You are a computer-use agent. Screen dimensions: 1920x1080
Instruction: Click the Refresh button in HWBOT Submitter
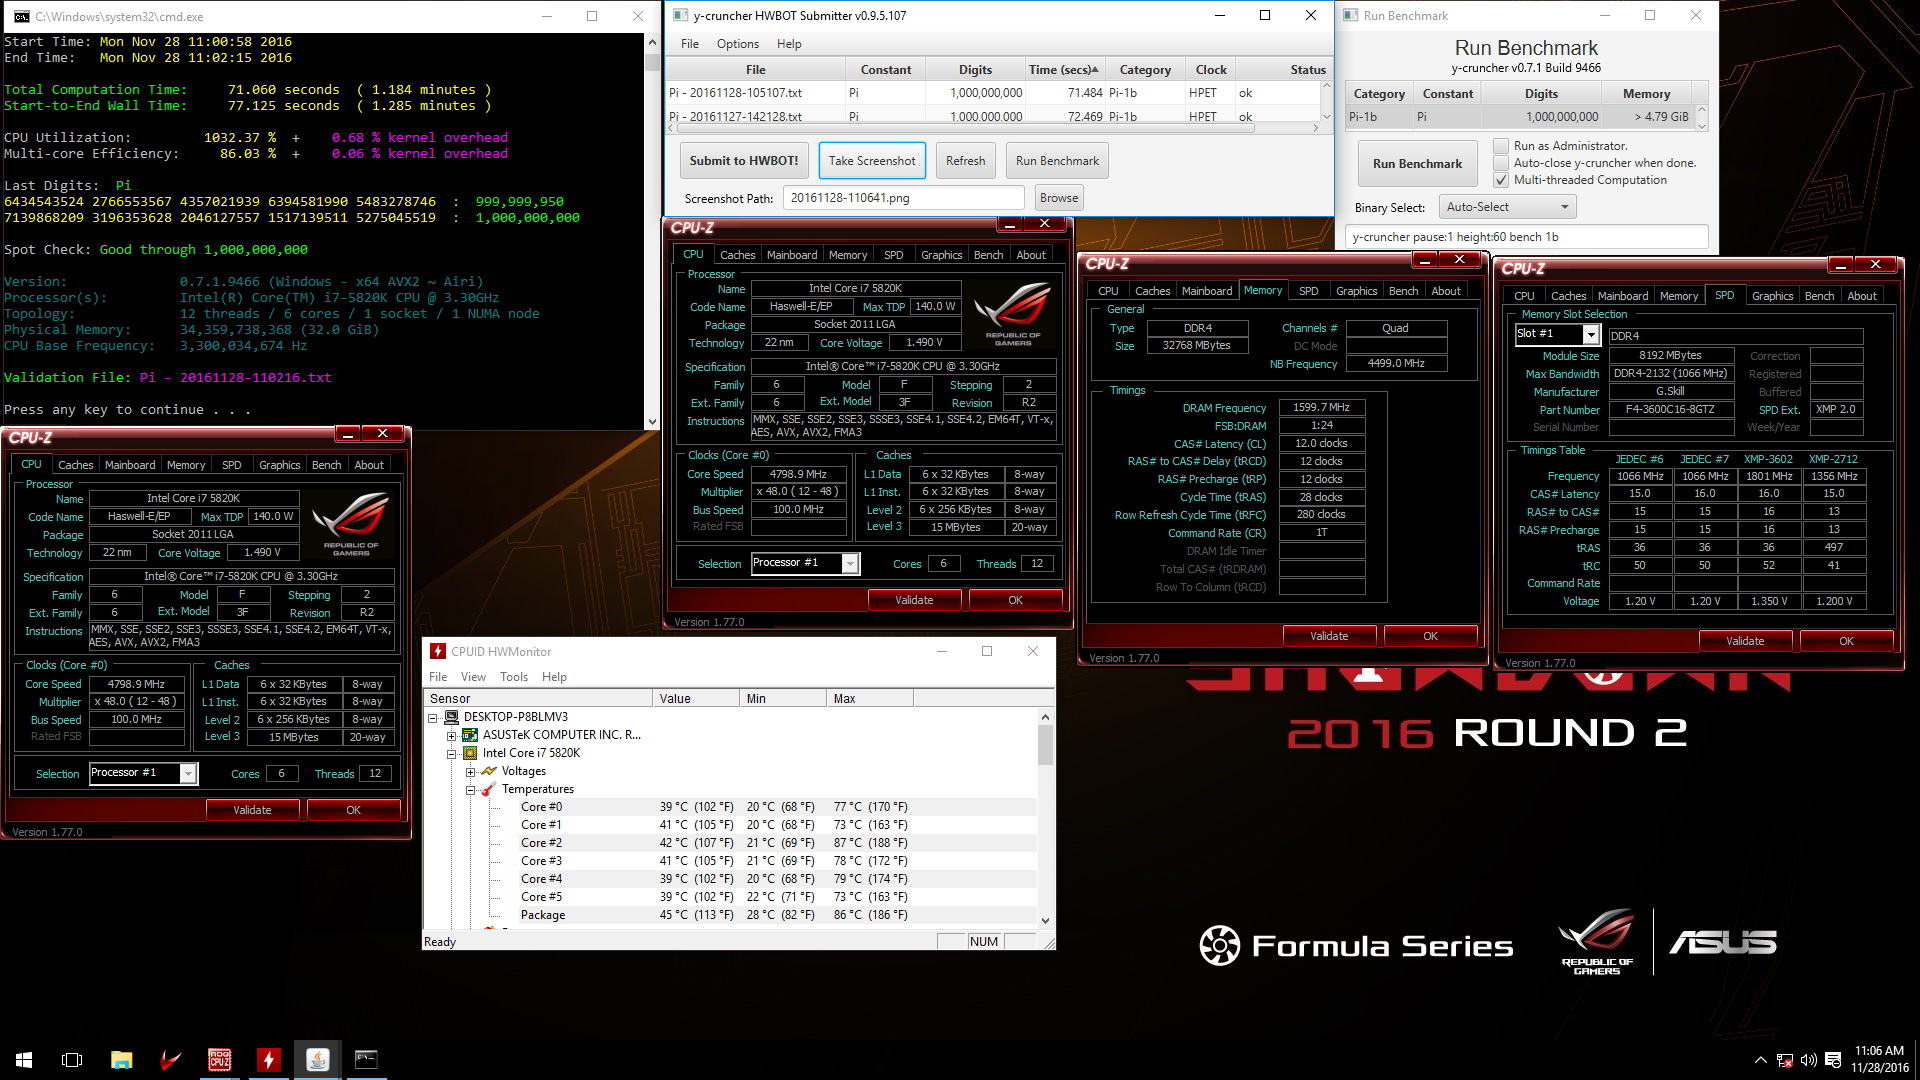965,161
